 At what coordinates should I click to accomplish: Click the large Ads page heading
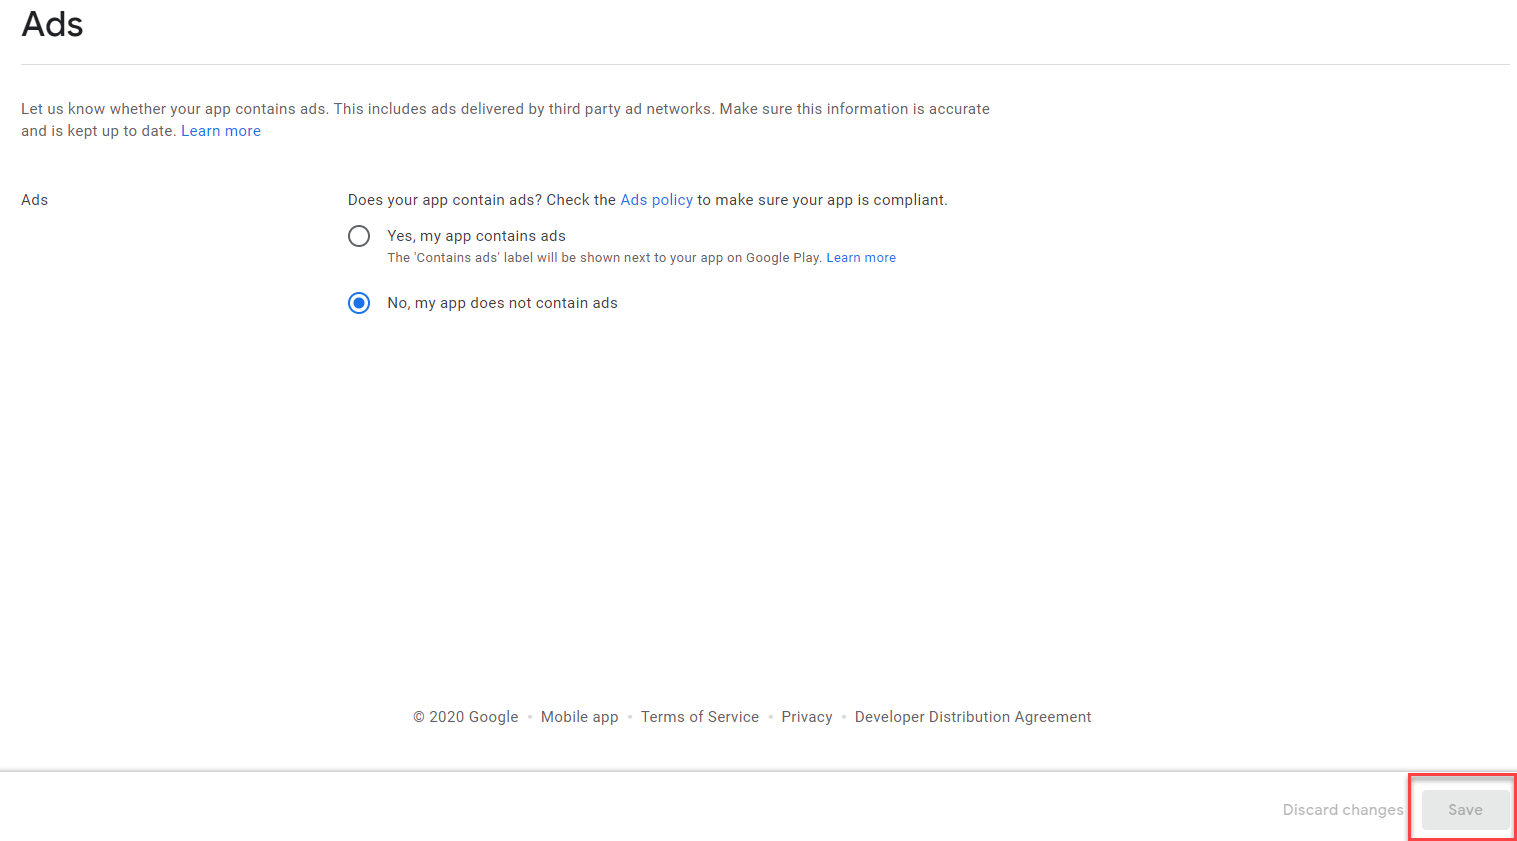click(x=52, y=24)
